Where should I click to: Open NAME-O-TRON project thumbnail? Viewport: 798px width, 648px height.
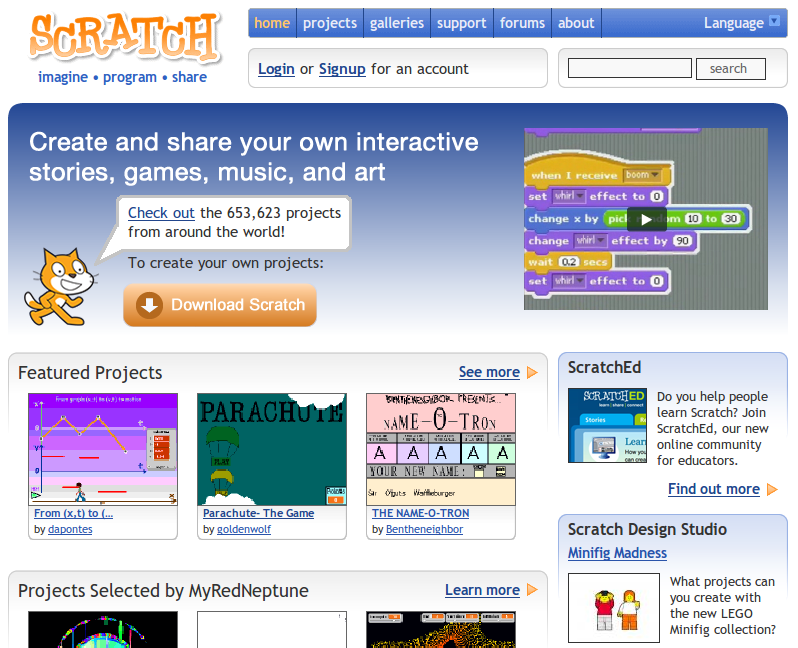pos(441,449)
